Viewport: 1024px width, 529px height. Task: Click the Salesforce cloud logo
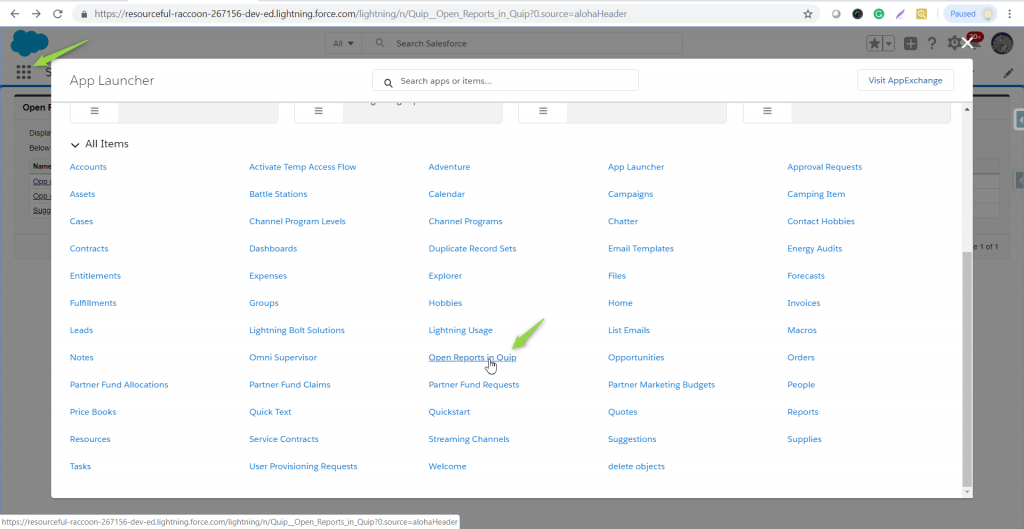coord(30,44)
